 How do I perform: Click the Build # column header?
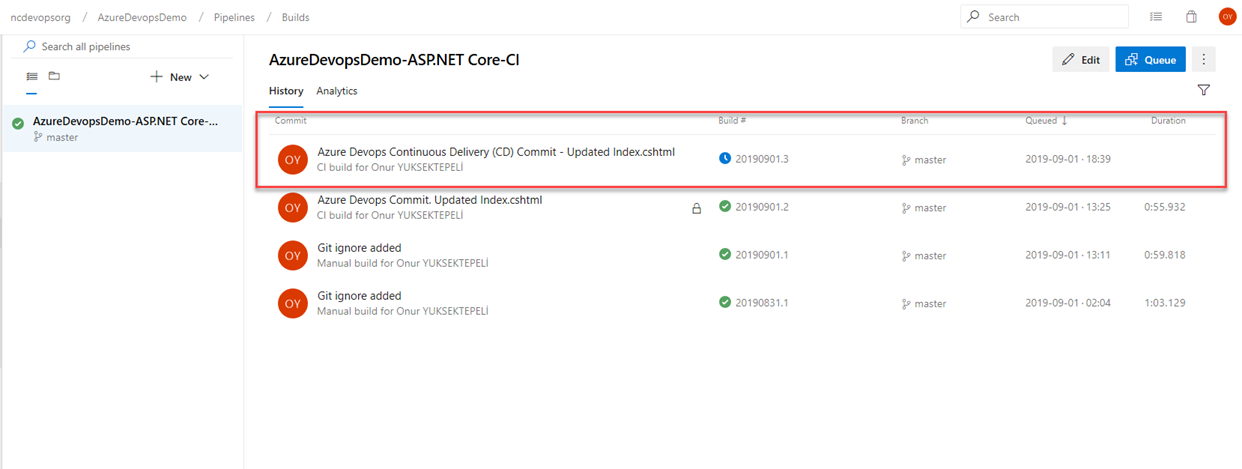(733, 120)
